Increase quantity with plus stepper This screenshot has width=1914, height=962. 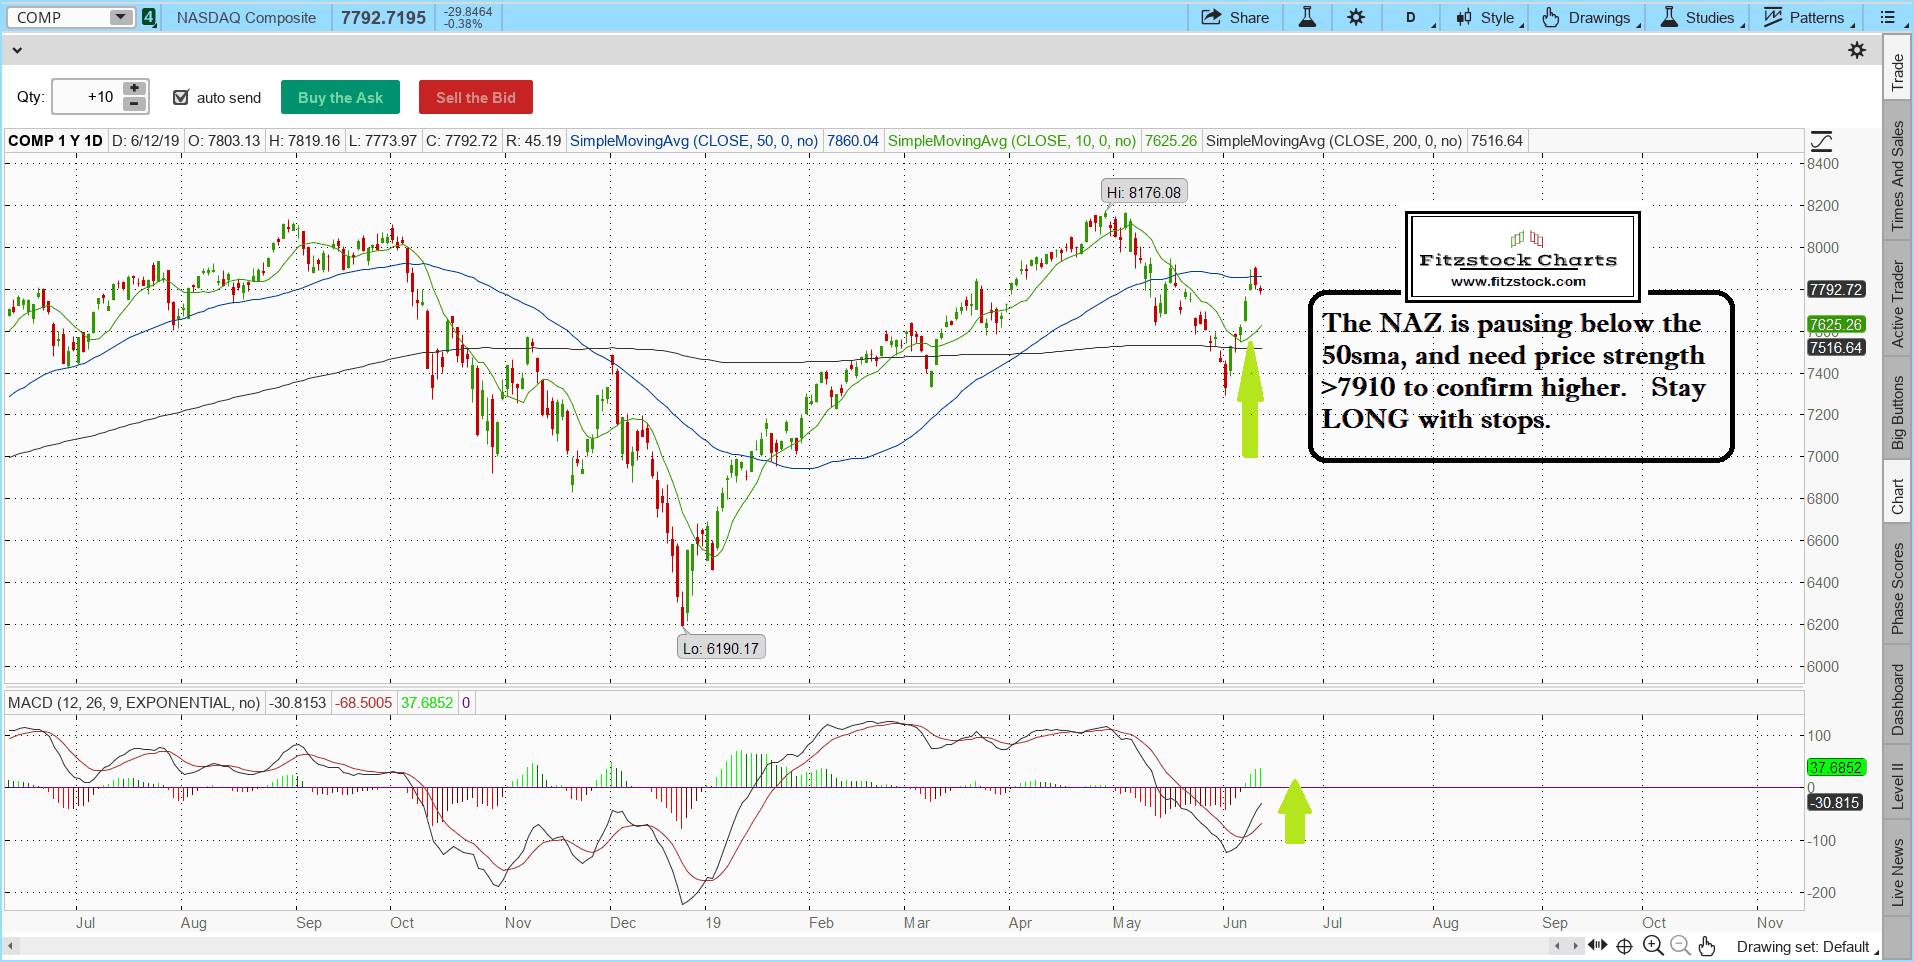[134, 88]
